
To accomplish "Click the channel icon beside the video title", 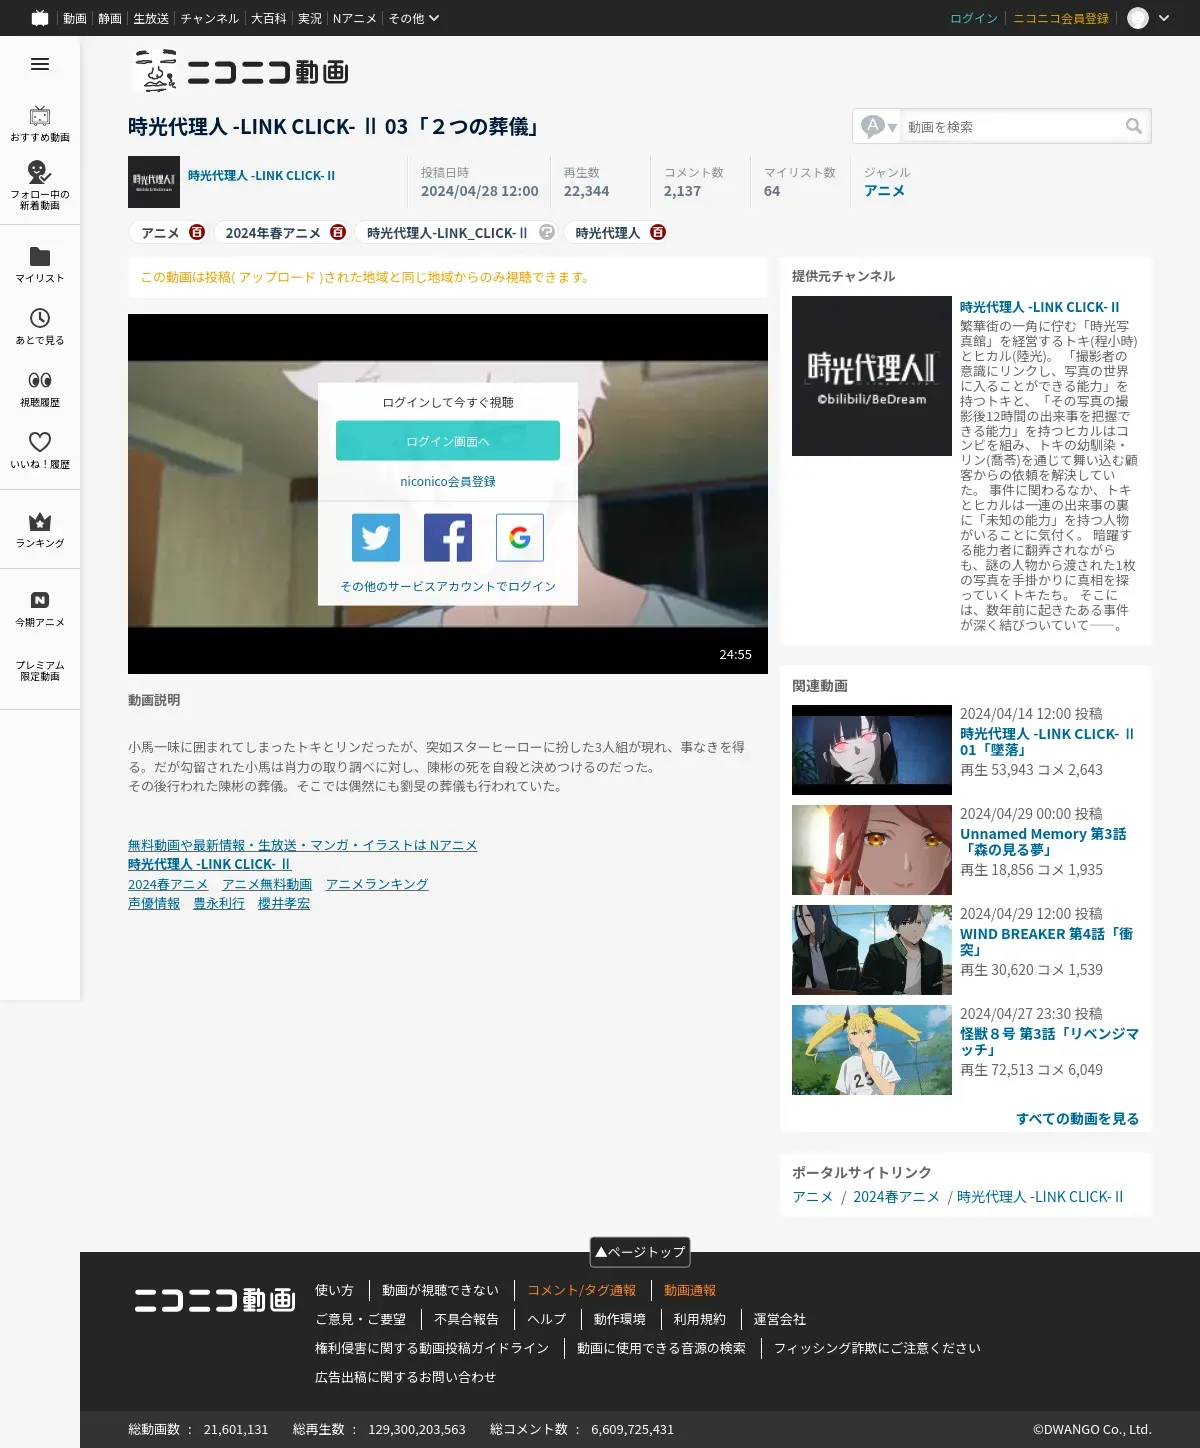I will tap(154, 182).
